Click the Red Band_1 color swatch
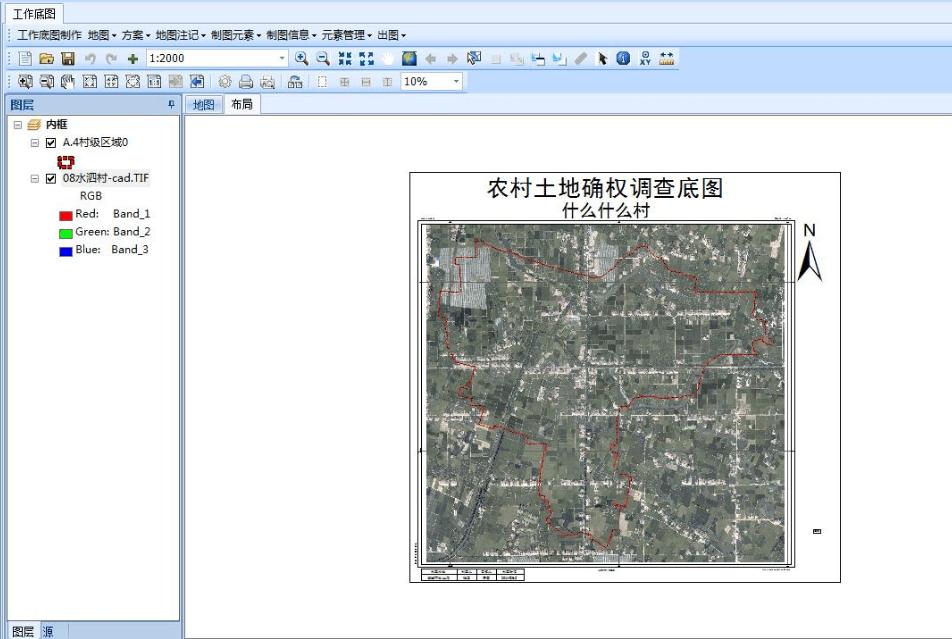This screenshot has width=952, height=639. point(66,214)
